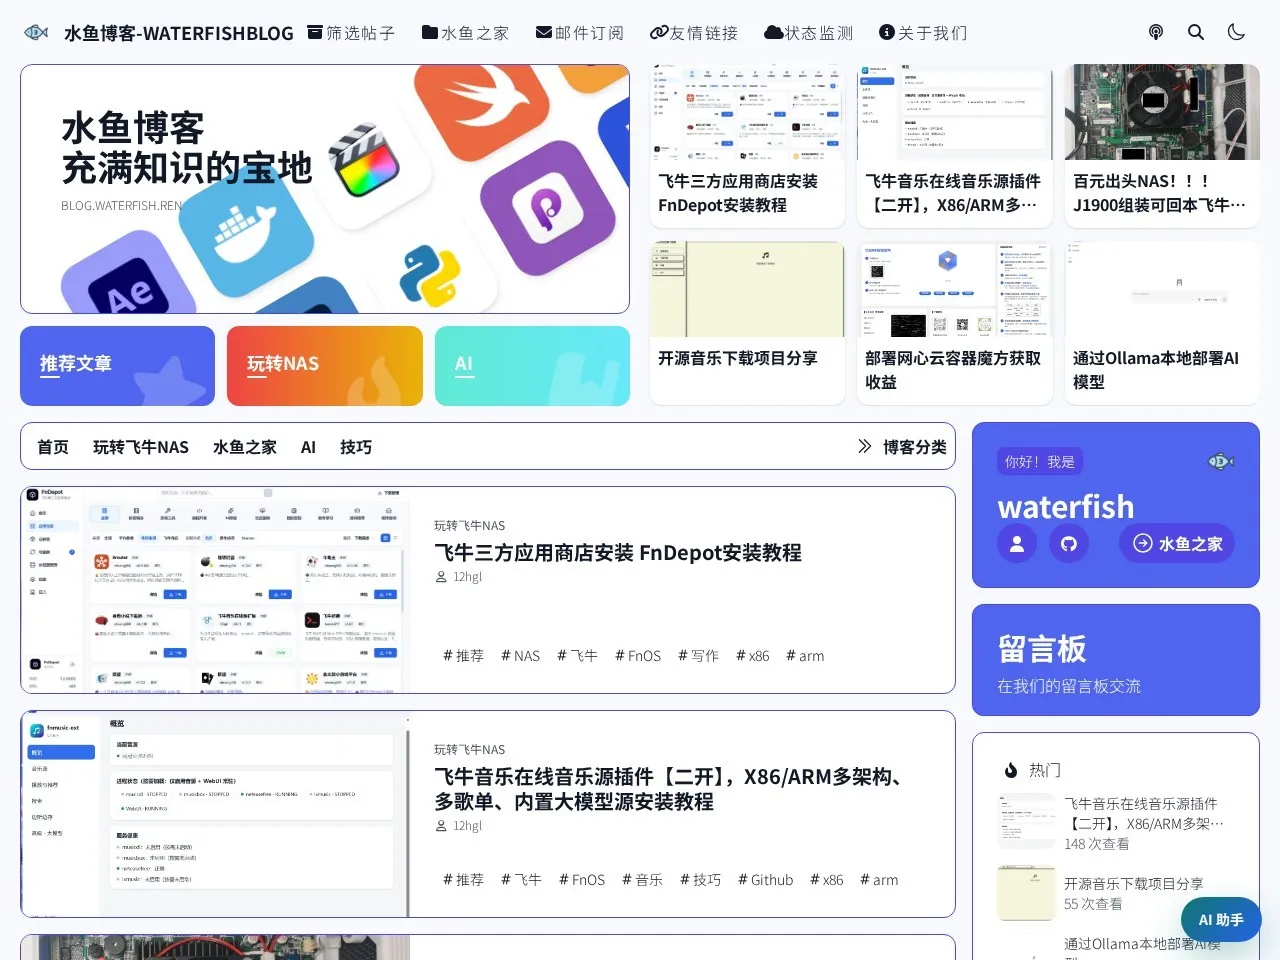Viewport: 1280px width, 960px height.
Task: Click the #写作 tag
Action: [698, 656]
